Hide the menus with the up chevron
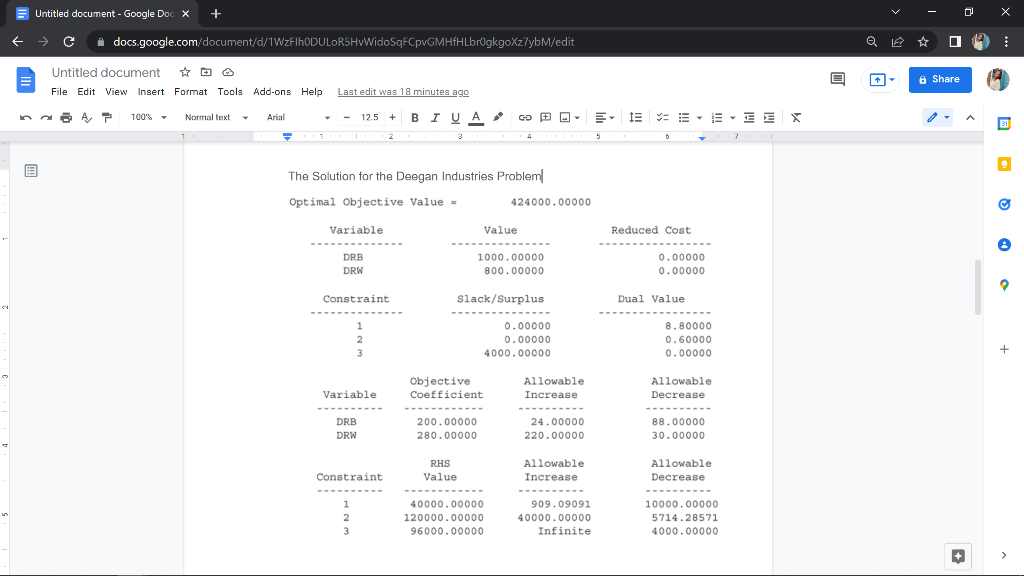 pyautogui.click(x=970, y=118)
